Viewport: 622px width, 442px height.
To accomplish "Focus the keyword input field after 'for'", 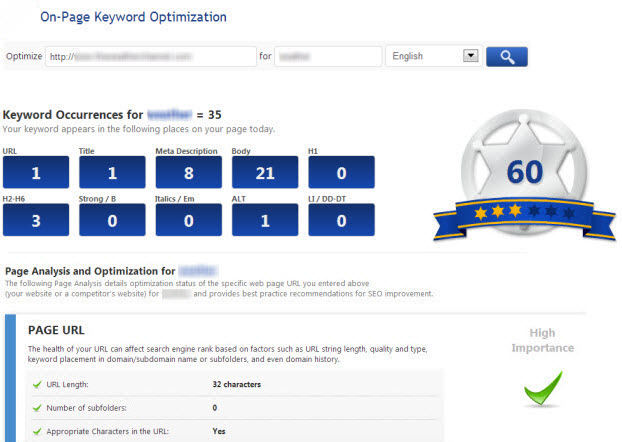I will 326,57.
